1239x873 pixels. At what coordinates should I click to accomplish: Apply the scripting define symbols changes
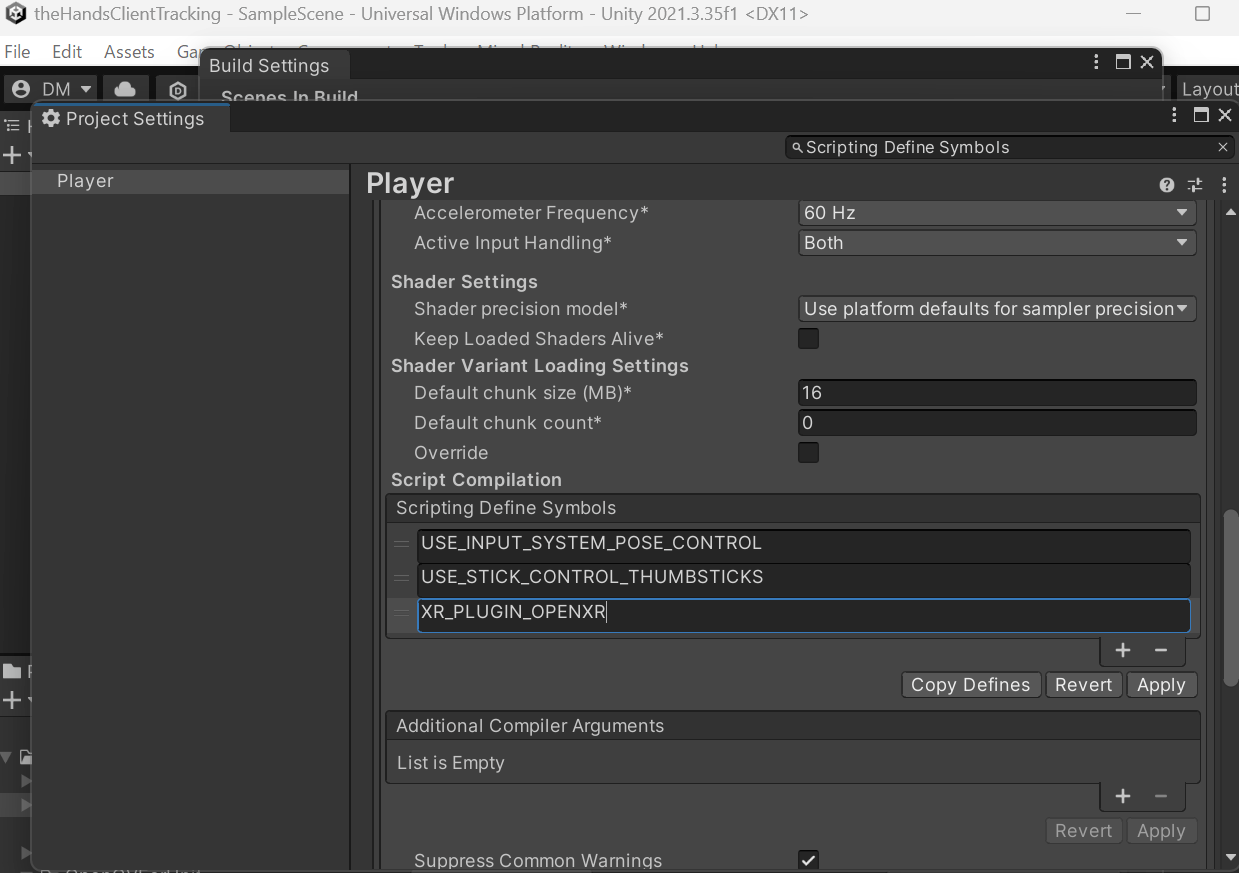[x=1161, y=684]
